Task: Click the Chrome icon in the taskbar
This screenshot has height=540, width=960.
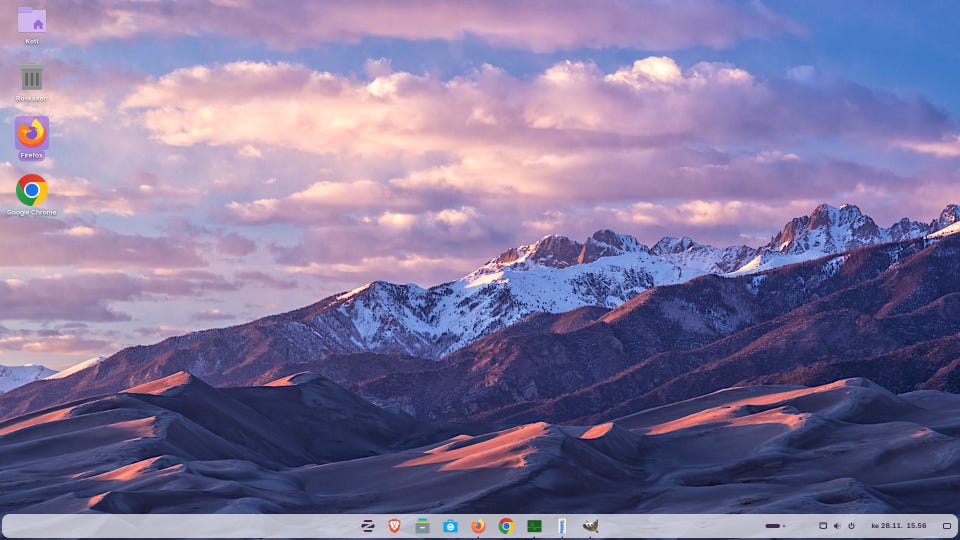Action: [506, 526]
